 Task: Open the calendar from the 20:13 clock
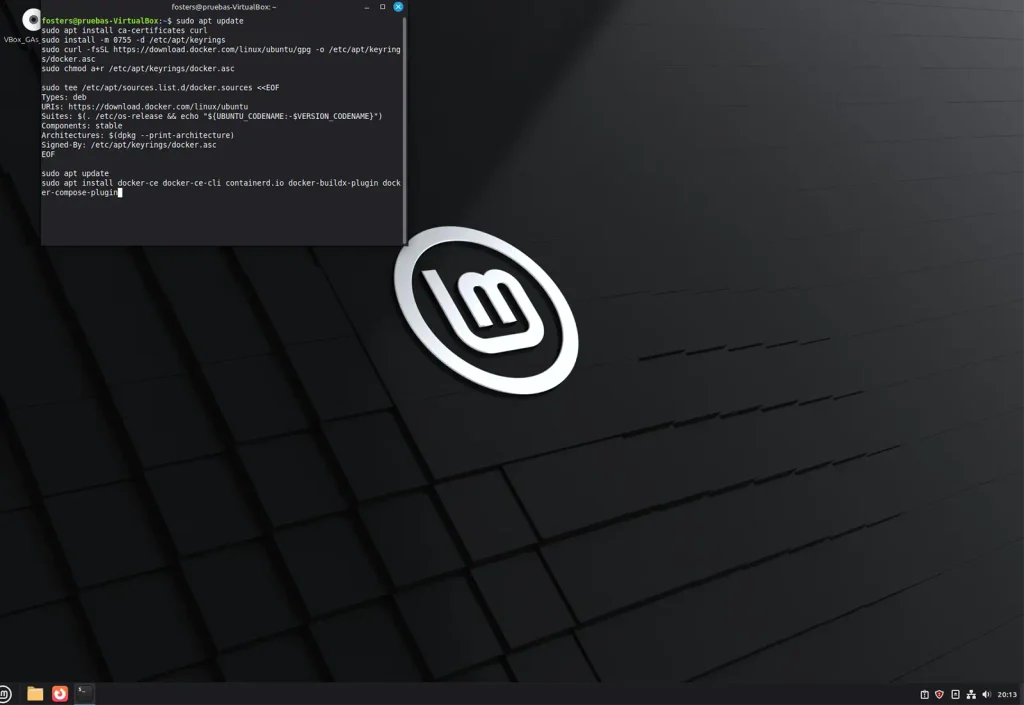1007,695
